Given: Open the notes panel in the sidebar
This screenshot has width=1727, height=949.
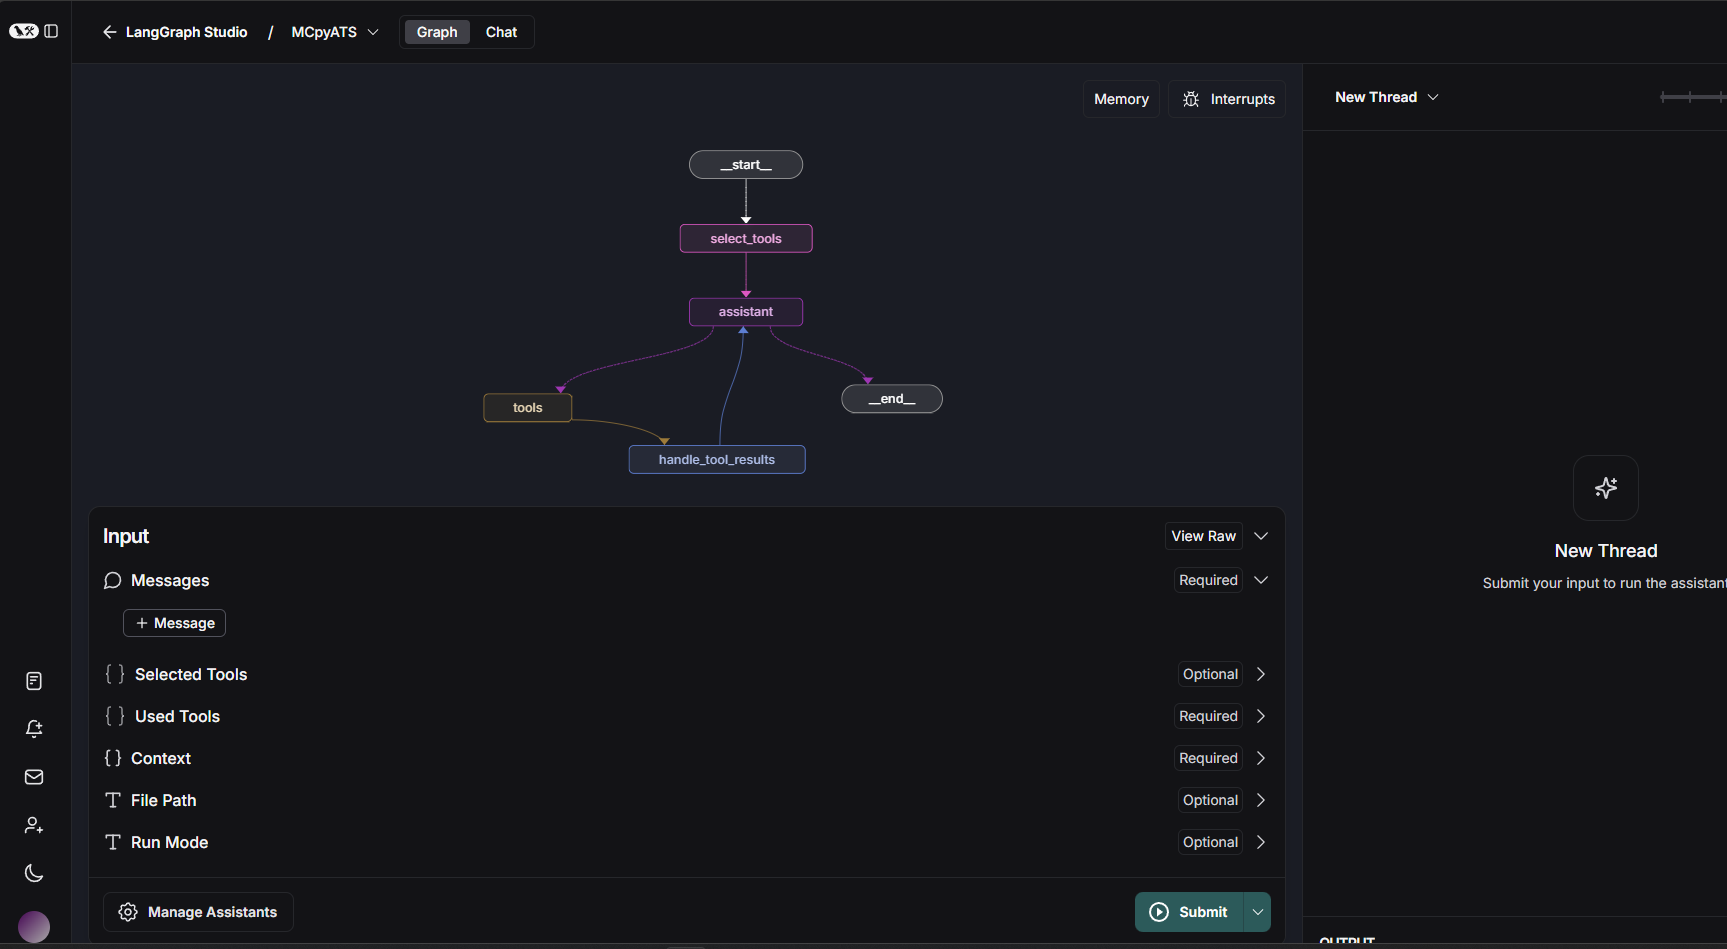Looking at the screenshot, I should (x=33, y=681).
